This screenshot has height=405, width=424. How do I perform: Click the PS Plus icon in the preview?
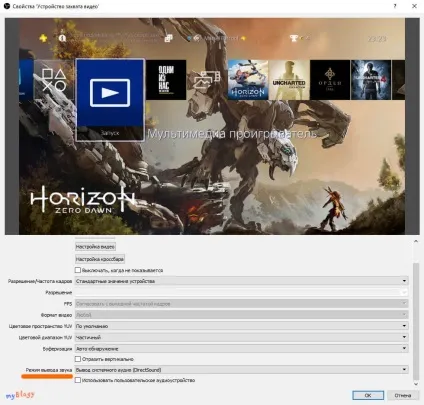(x=43, y=38)
